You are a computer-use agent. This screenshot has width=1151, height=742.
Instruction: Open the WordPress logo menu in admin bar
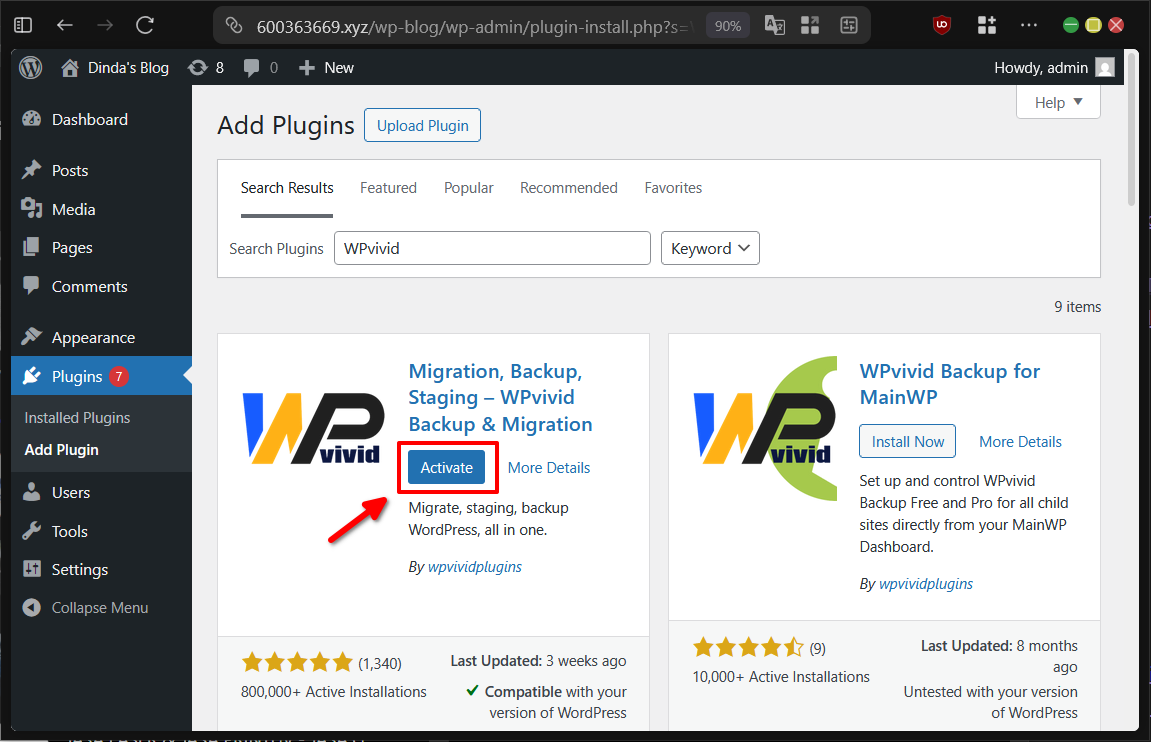(30, 67)
